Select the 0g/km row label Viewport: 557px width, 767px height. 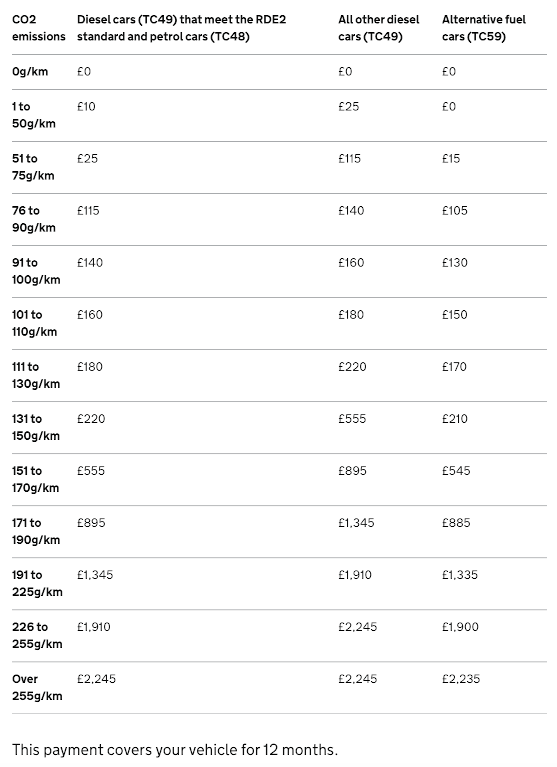(30, 71)
